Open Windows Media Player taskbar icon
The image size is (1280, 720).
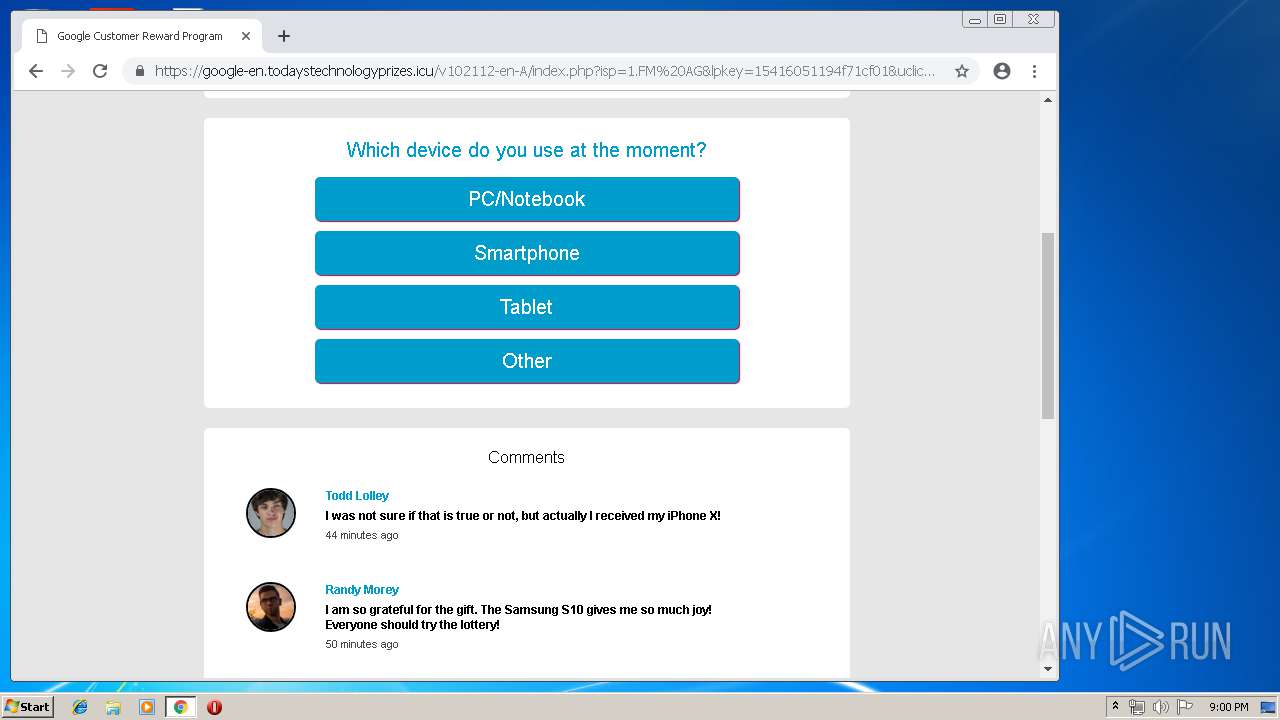(x=147, y=707)
